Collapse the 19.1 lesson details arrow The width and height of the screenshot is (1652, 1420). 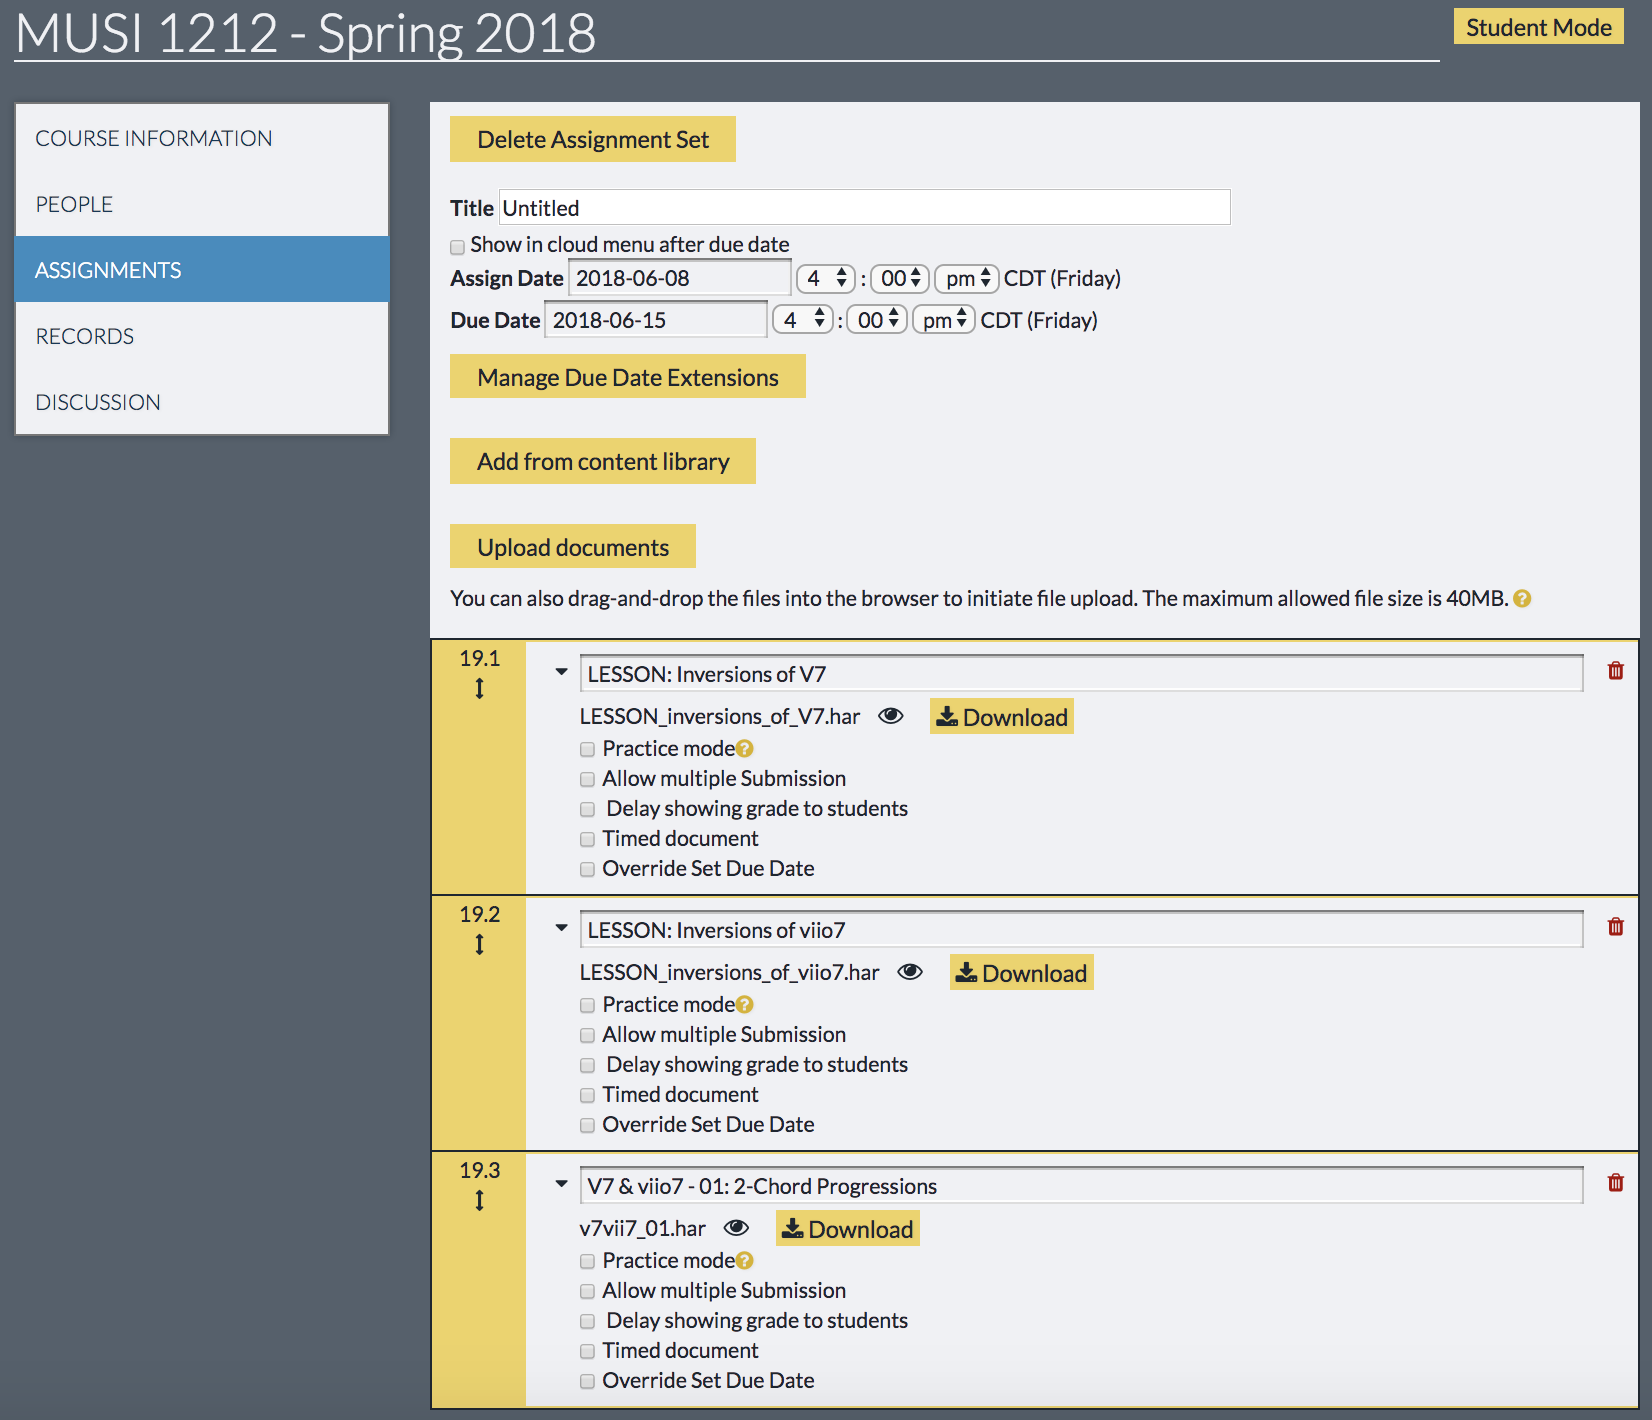coord(561,672)
